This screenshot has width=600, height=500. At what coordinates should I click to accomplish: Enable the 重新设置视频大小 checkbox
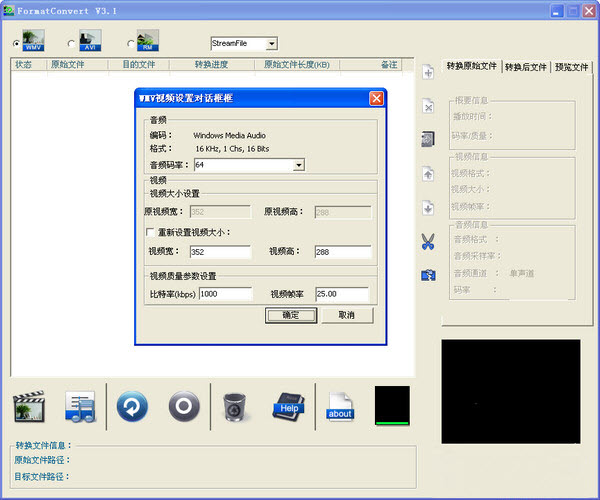pyautogui.click(x=150, y=232)
